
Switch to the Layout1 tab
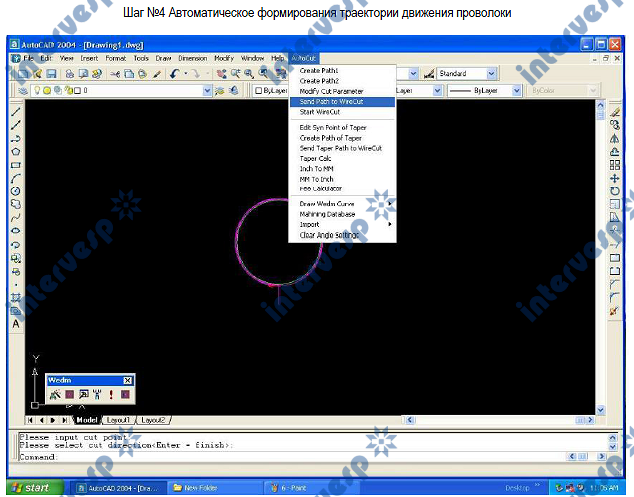(118, 420)
